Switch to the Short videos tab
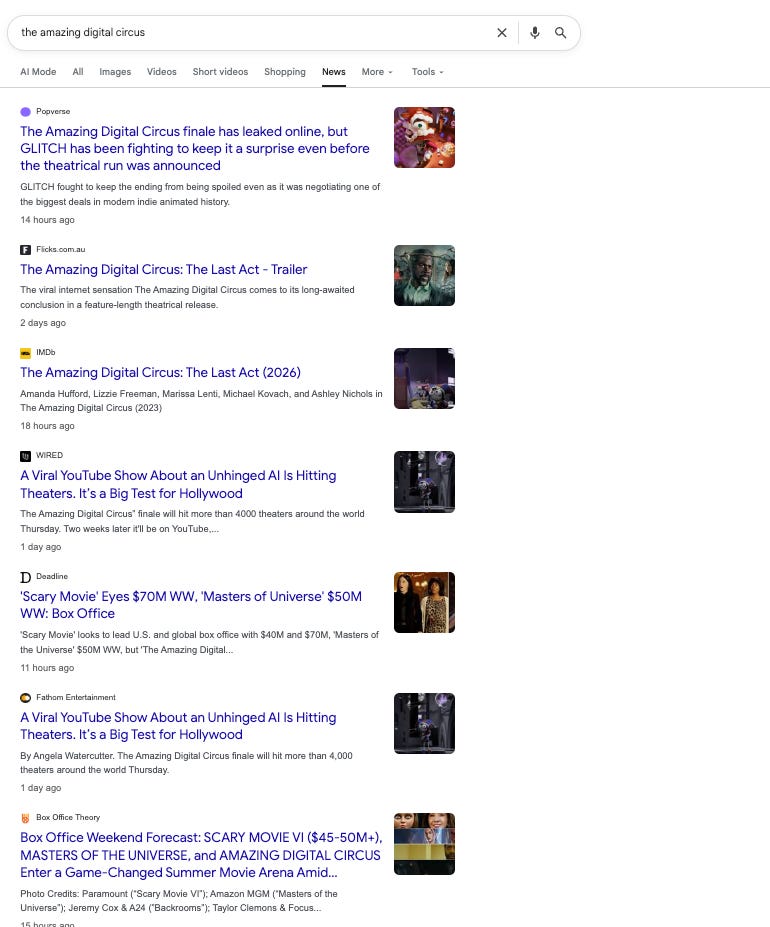770x927 pixels. (x=221, y=72)
